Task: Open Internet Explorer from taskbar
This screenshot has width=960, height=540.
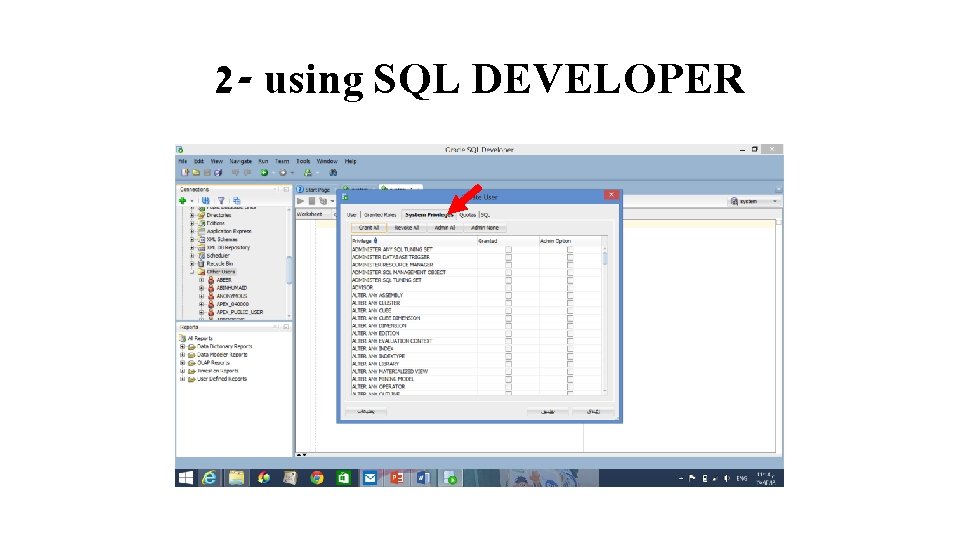Action: (209, 478)
